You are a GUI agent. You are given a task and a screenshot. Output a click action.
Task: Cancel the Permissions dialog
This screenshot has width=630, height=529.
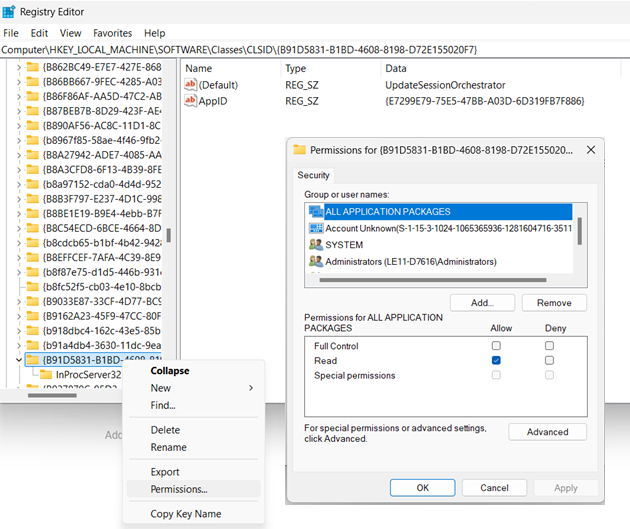(x=494, y=488)
